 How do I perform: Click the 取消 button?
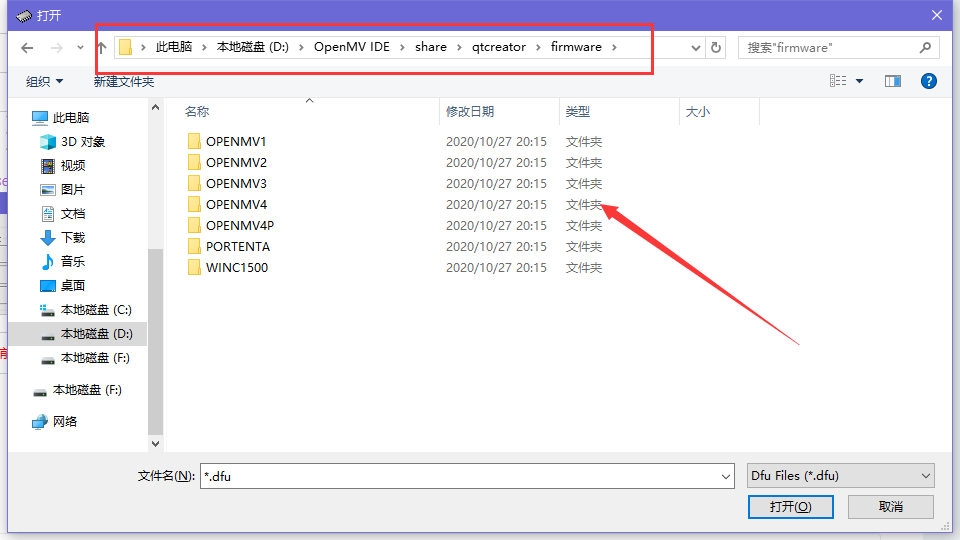coord(891,506)
